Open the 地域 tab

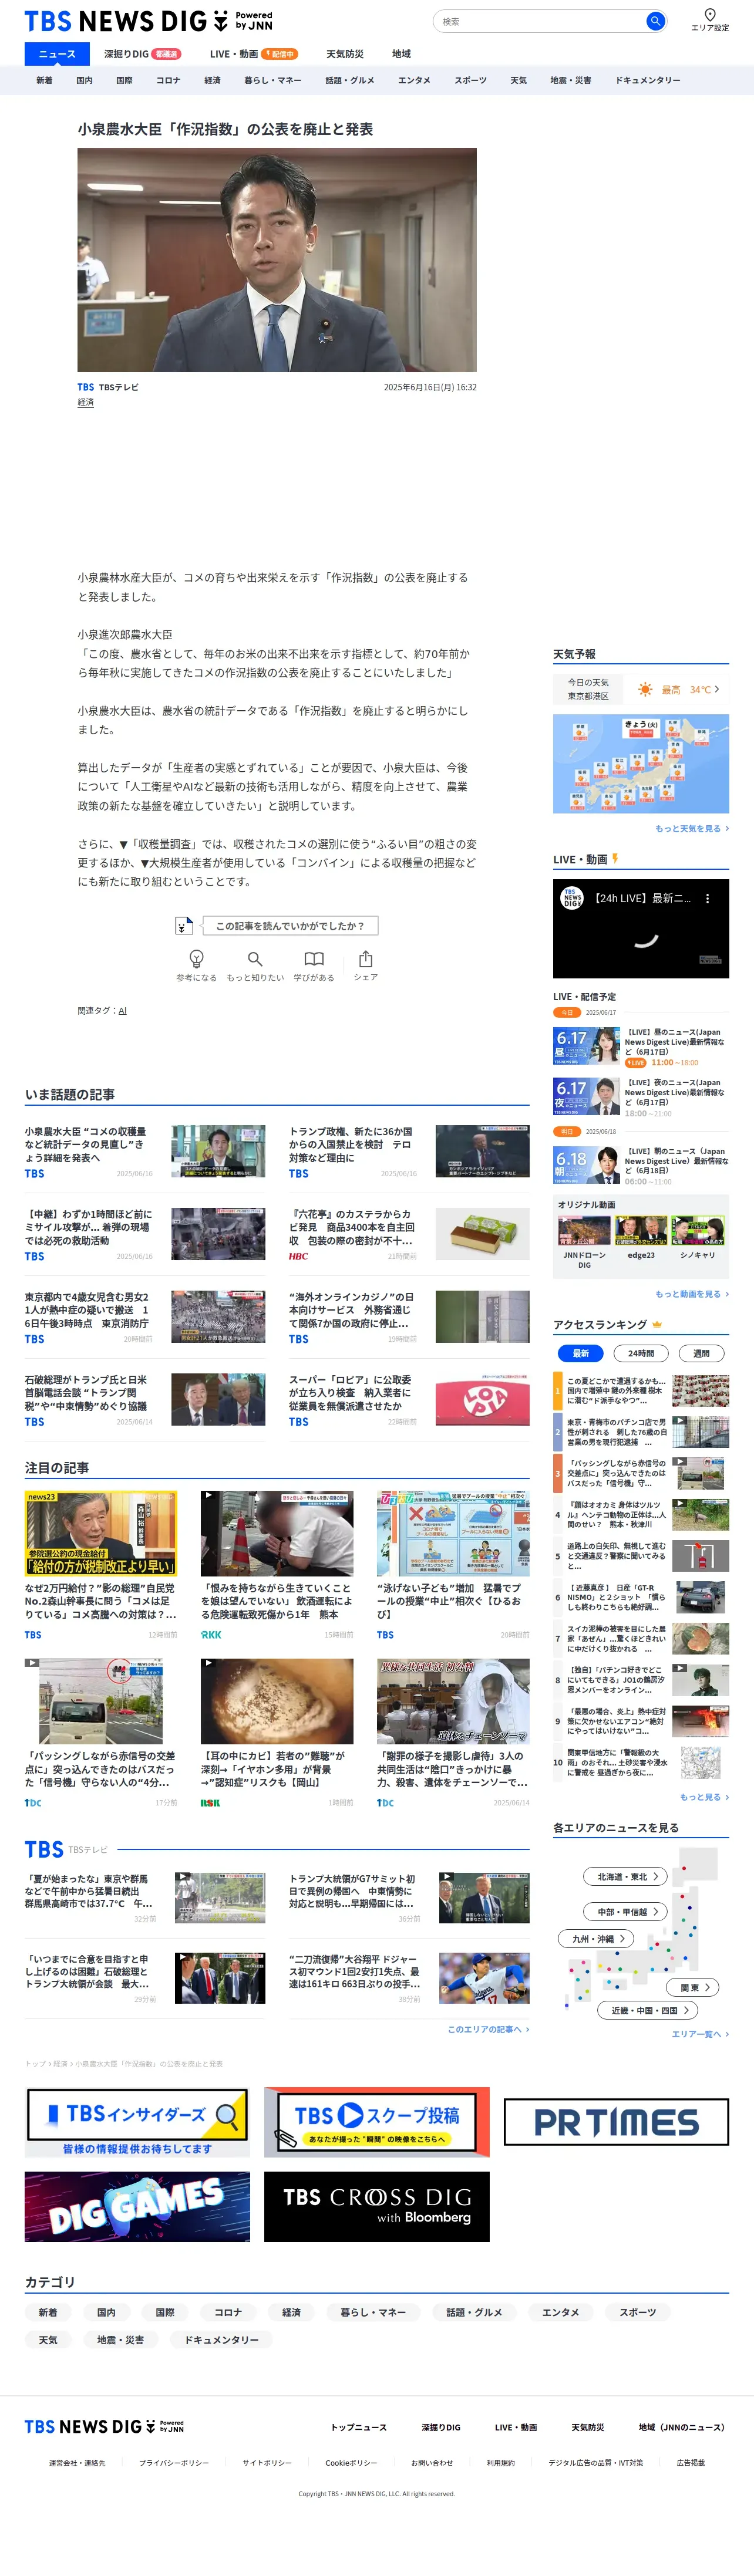click(x=401, y=54)
